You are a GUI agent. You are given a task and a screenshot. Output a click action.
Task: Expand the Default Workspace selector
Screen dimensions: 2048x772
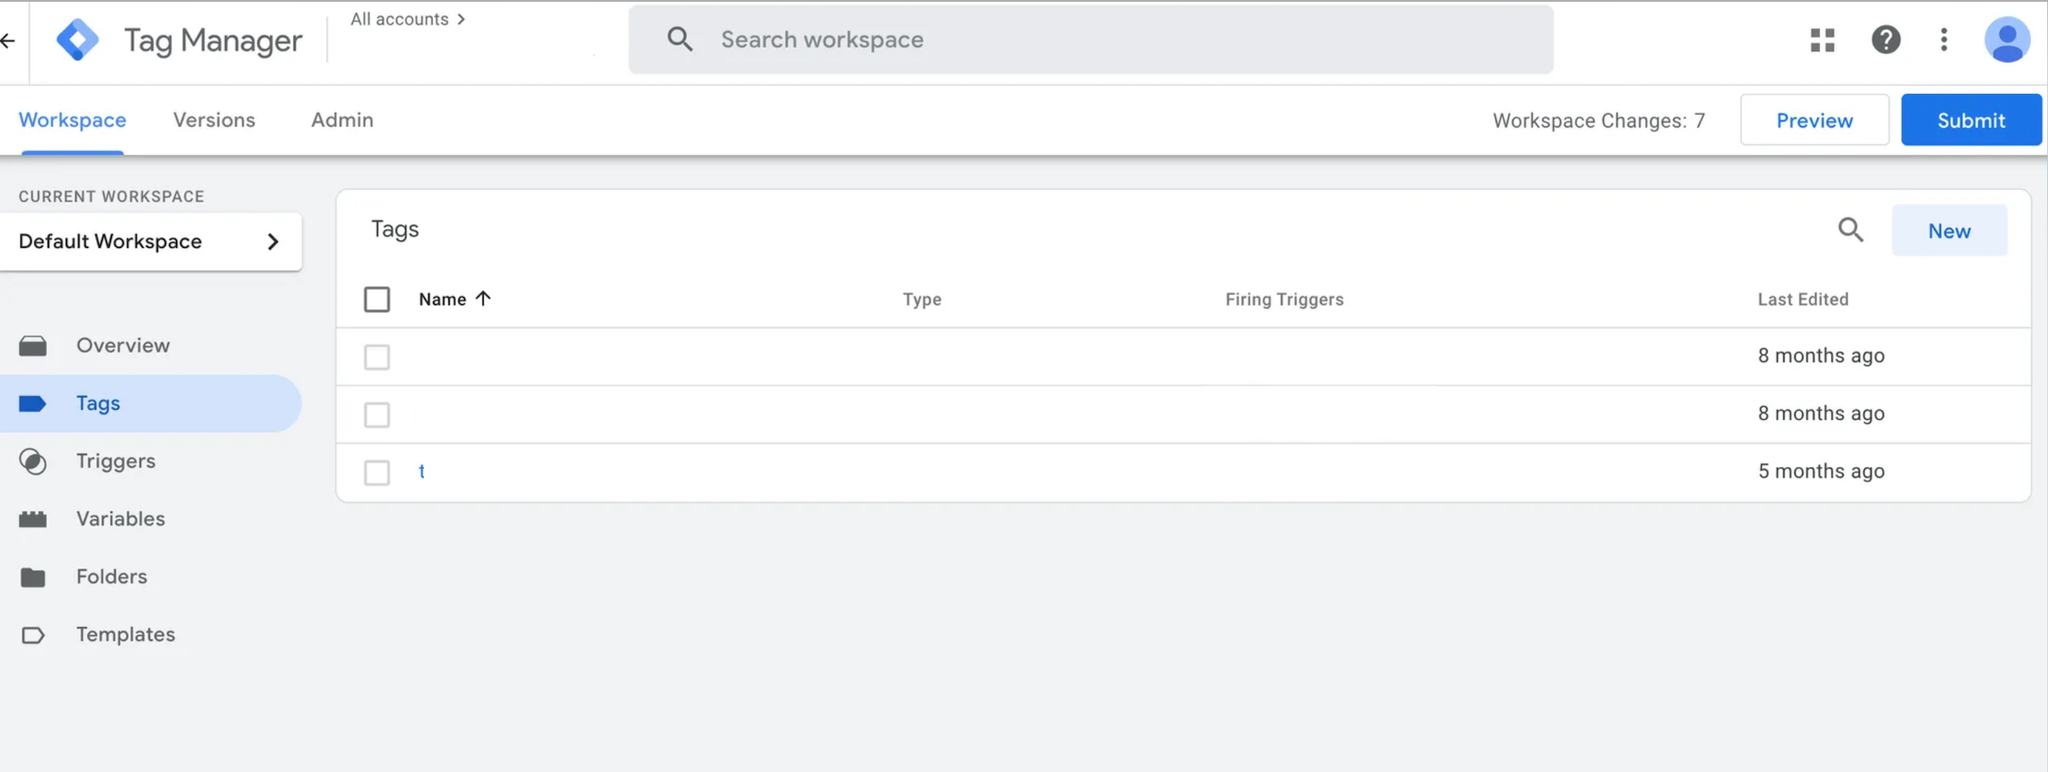click(x=151, y=241)
